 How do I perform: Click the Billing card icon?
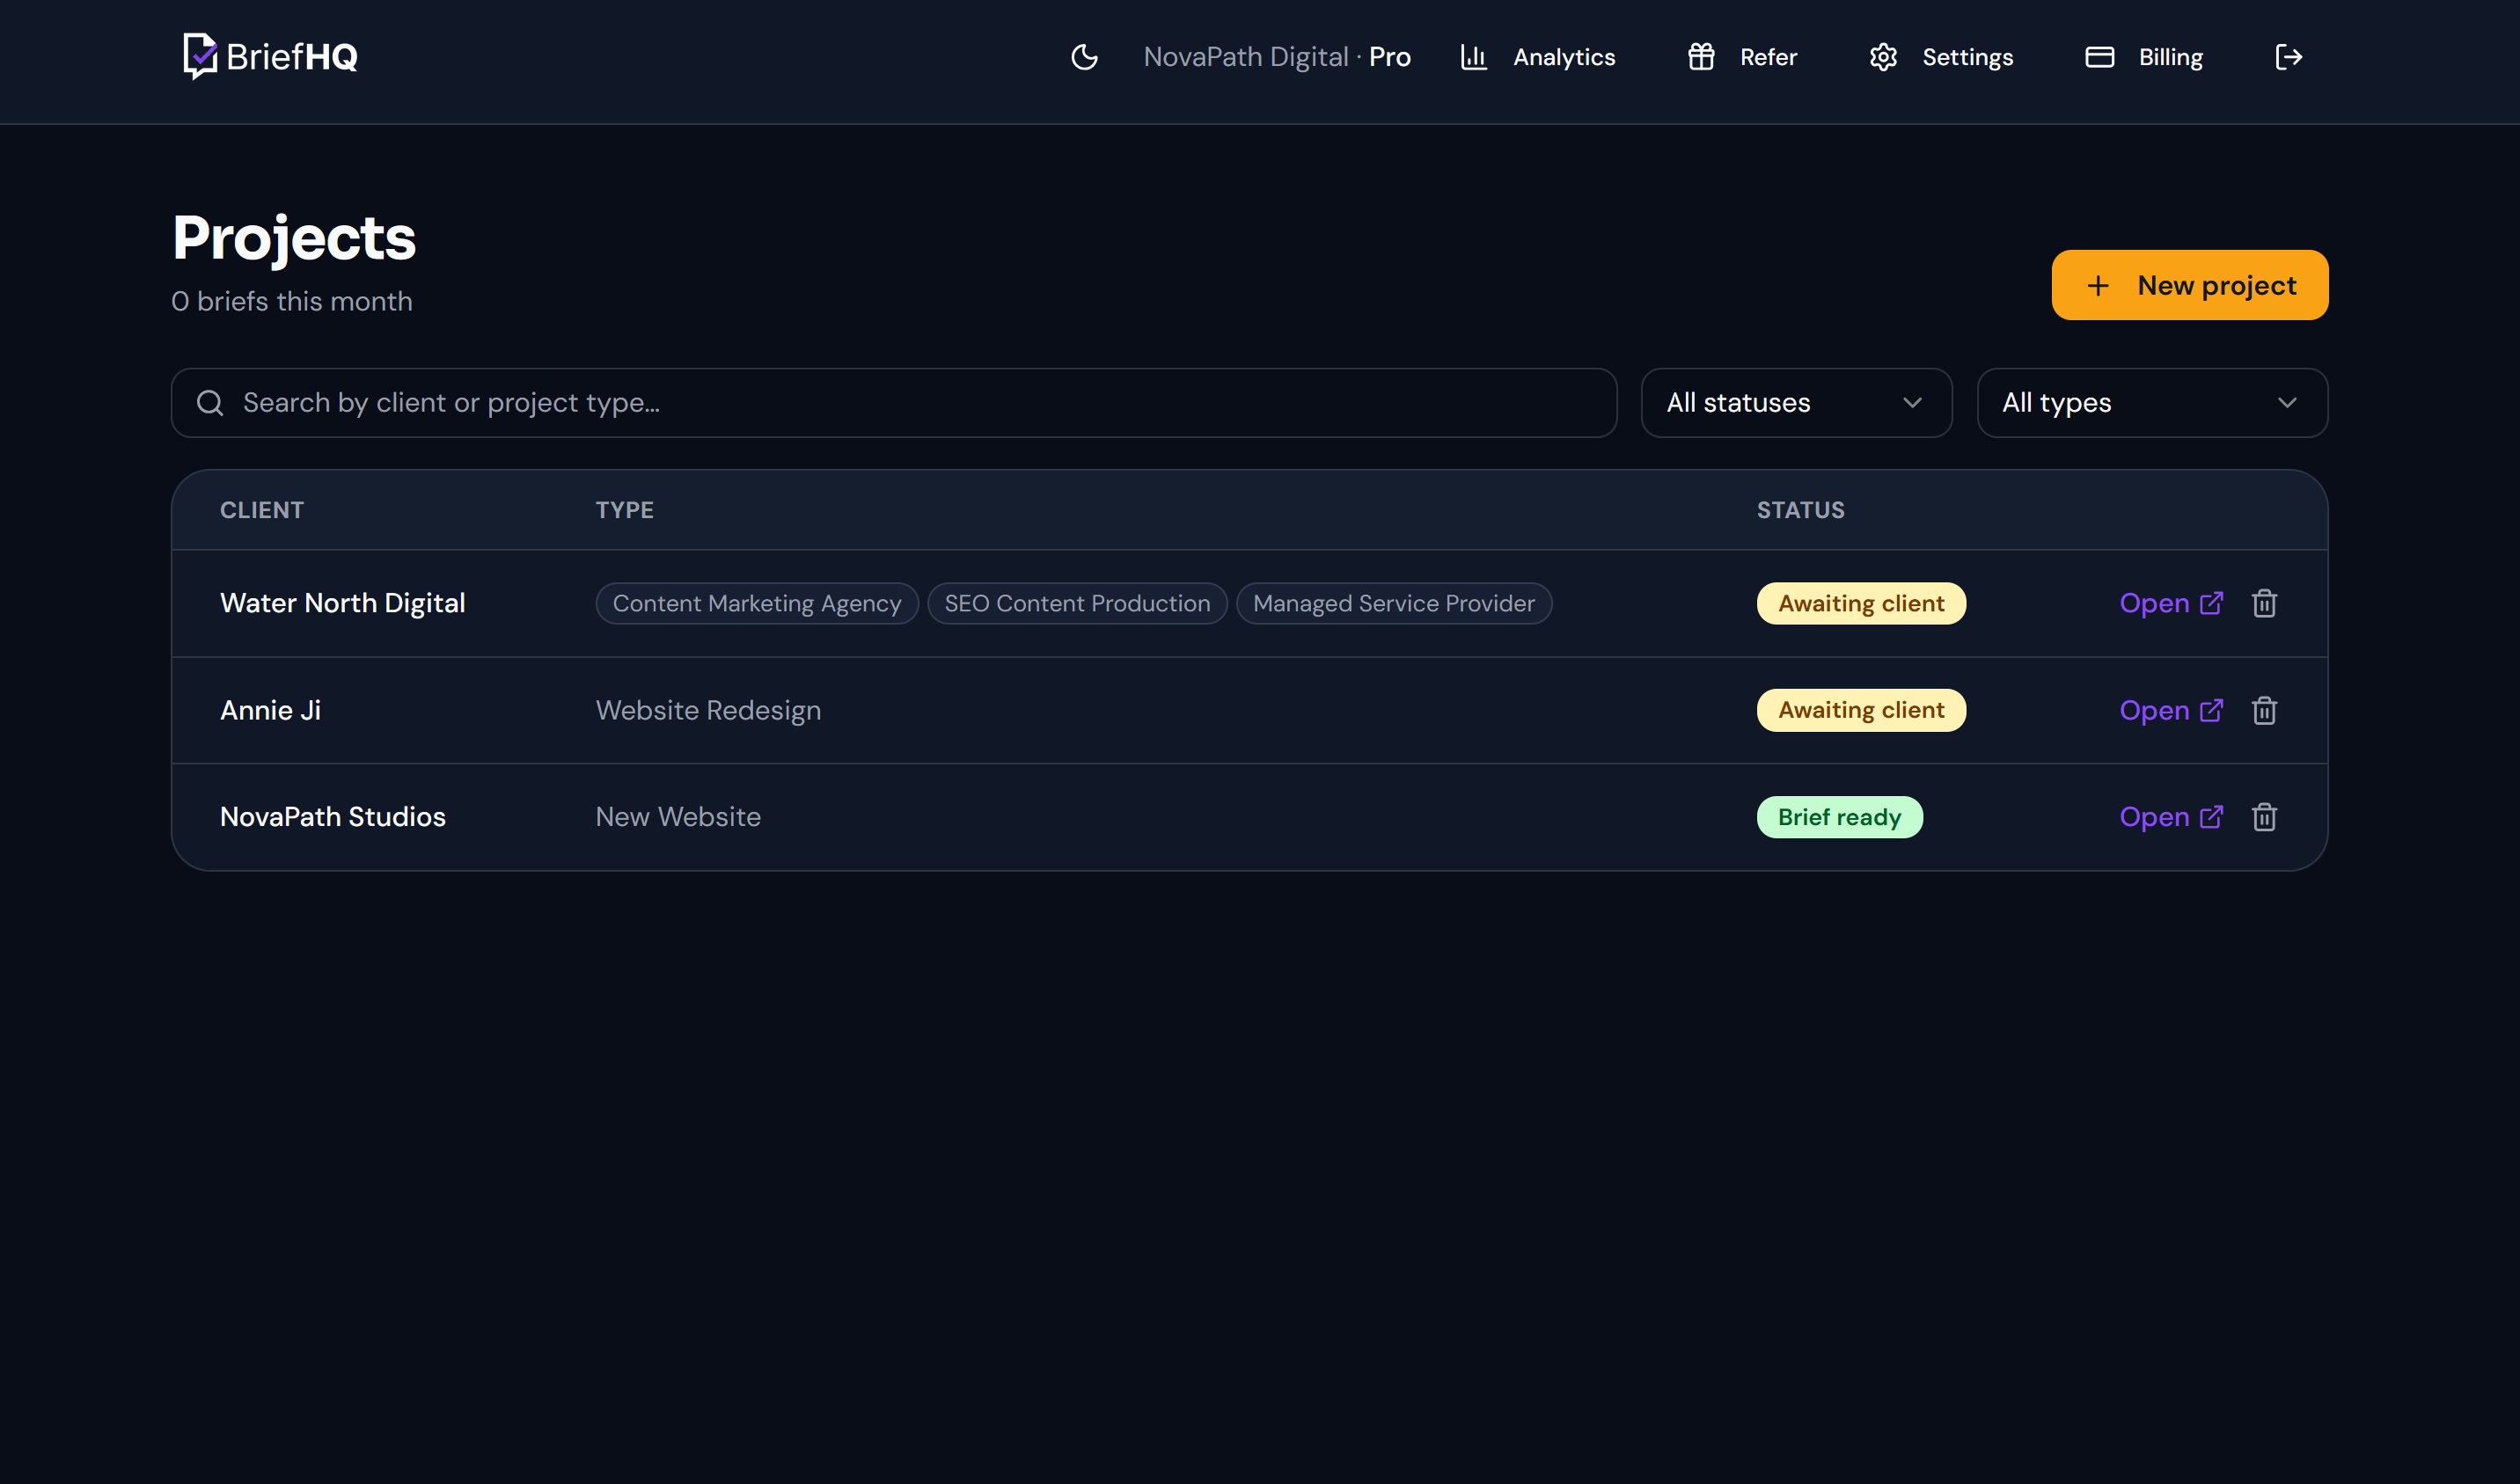[2099, 57]
